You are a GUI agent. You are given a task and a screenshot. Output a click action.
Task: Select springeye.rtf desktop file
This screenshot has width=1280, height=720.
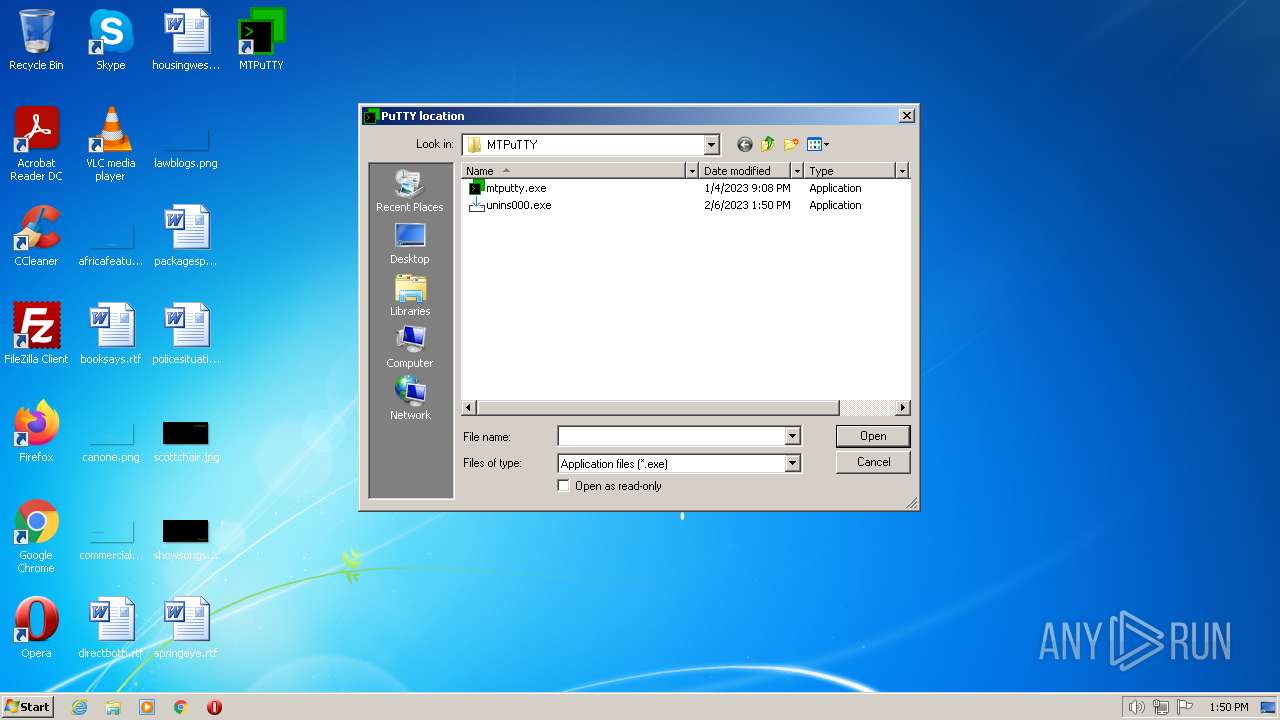coord(186,628)
